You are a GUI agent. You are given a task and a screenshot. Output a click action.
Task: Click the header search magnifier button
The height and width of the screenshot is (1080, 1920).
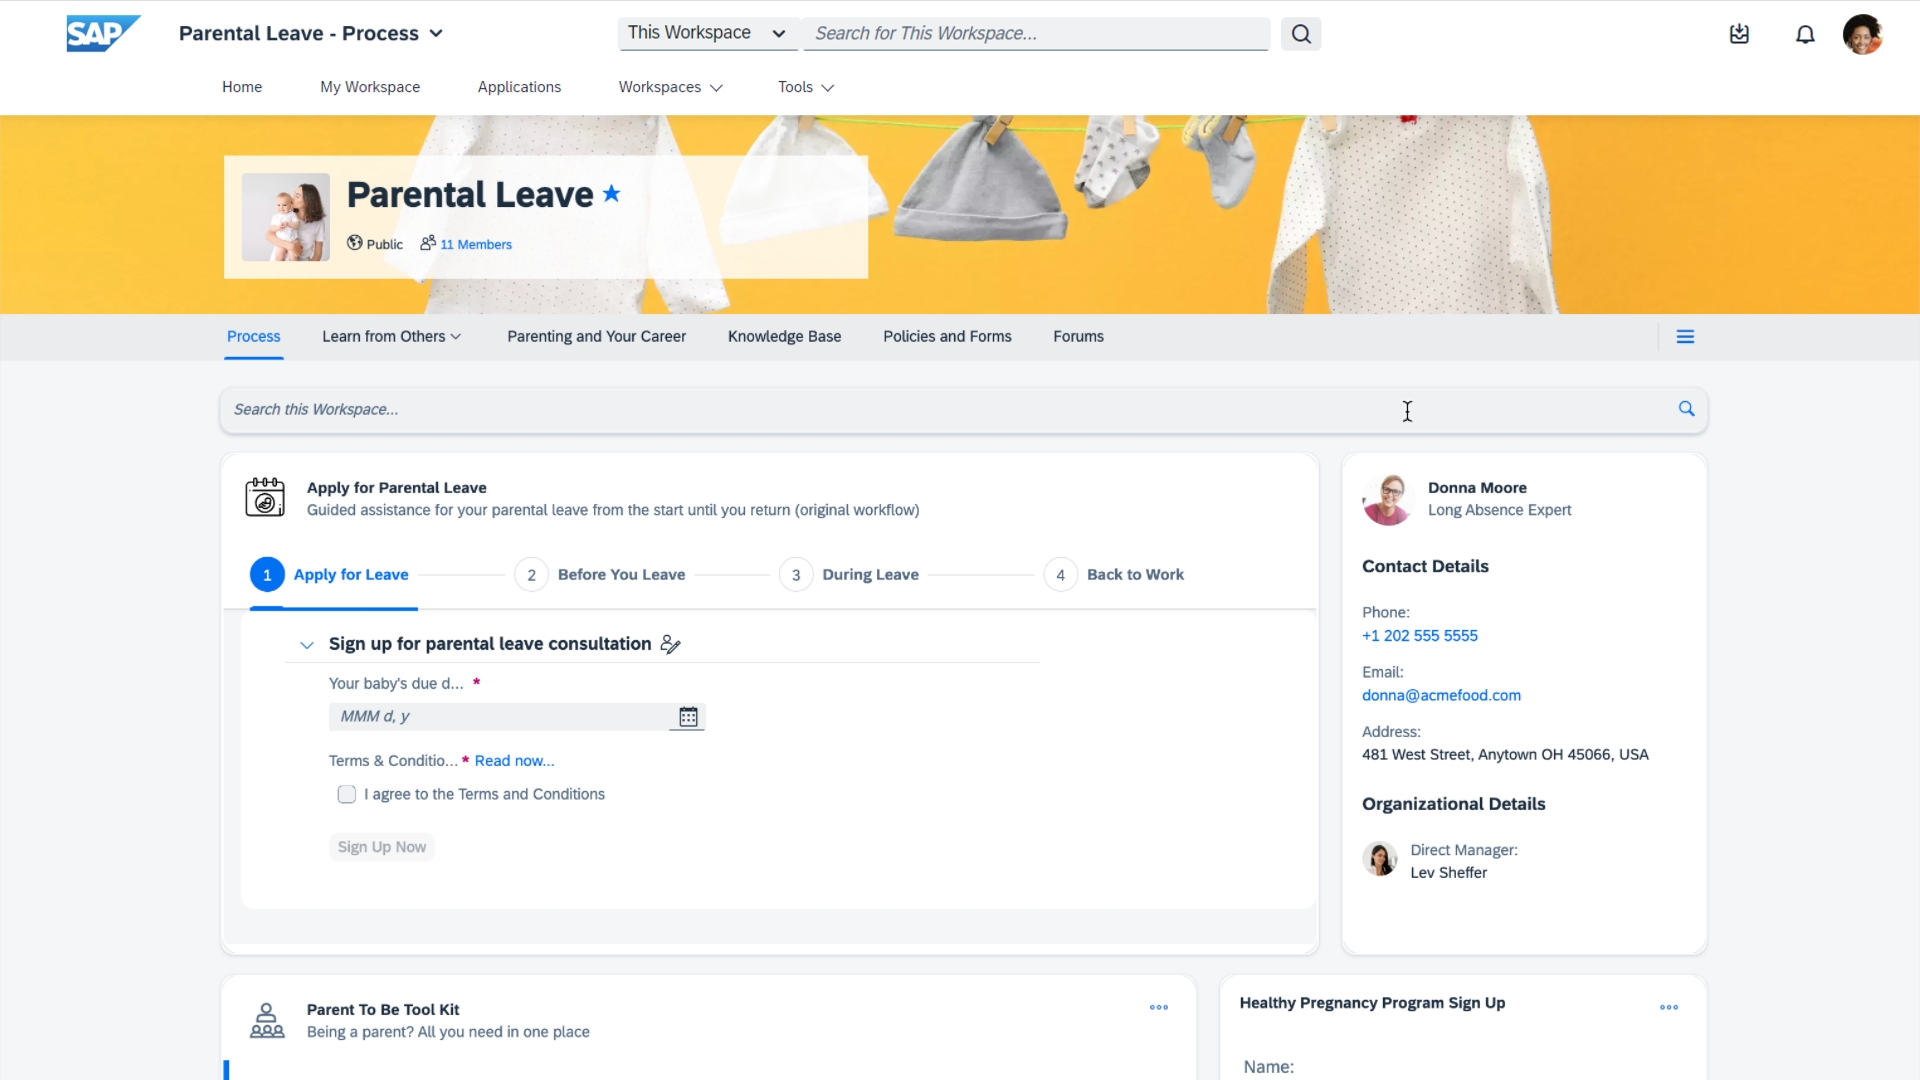pyautogui.click(x=1301, y=34)
